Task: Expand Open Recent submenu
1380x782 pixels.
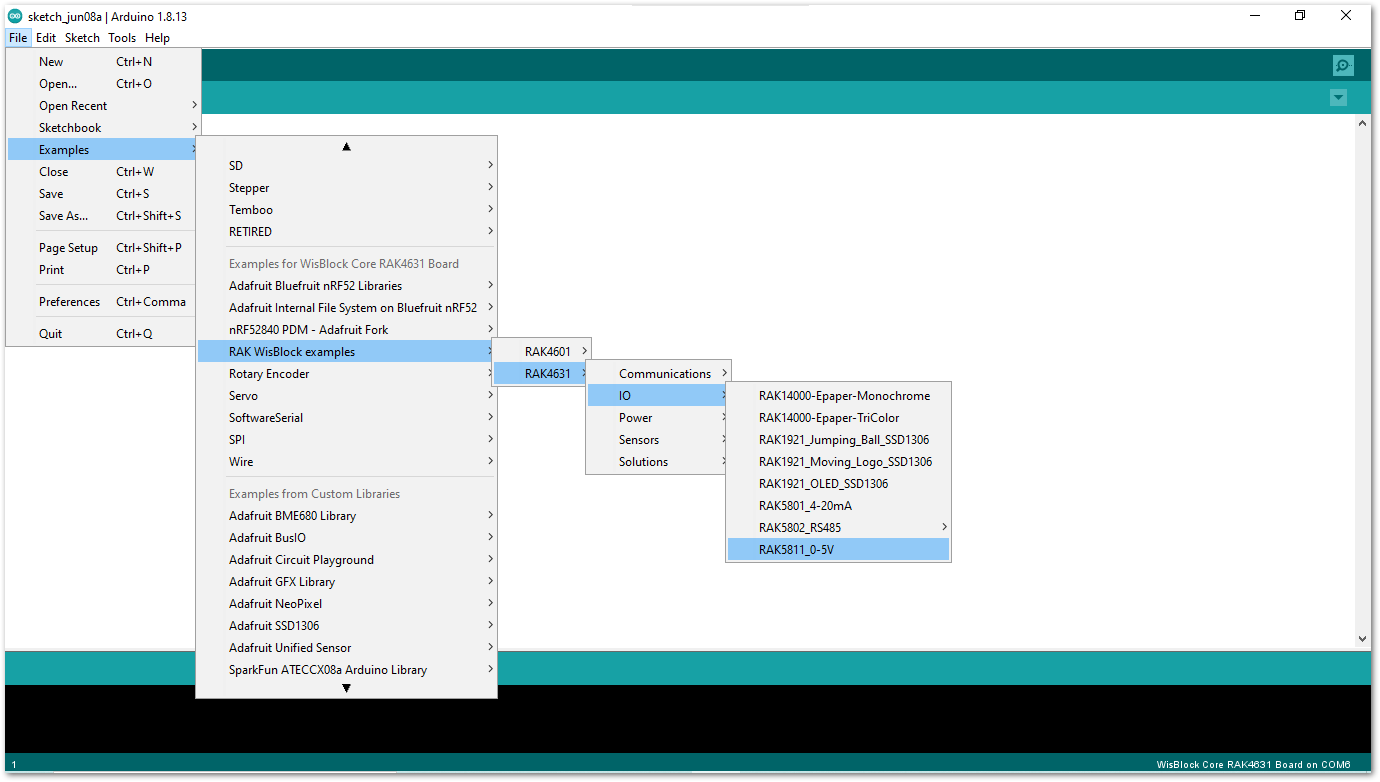Action: [x=104, y=106]
